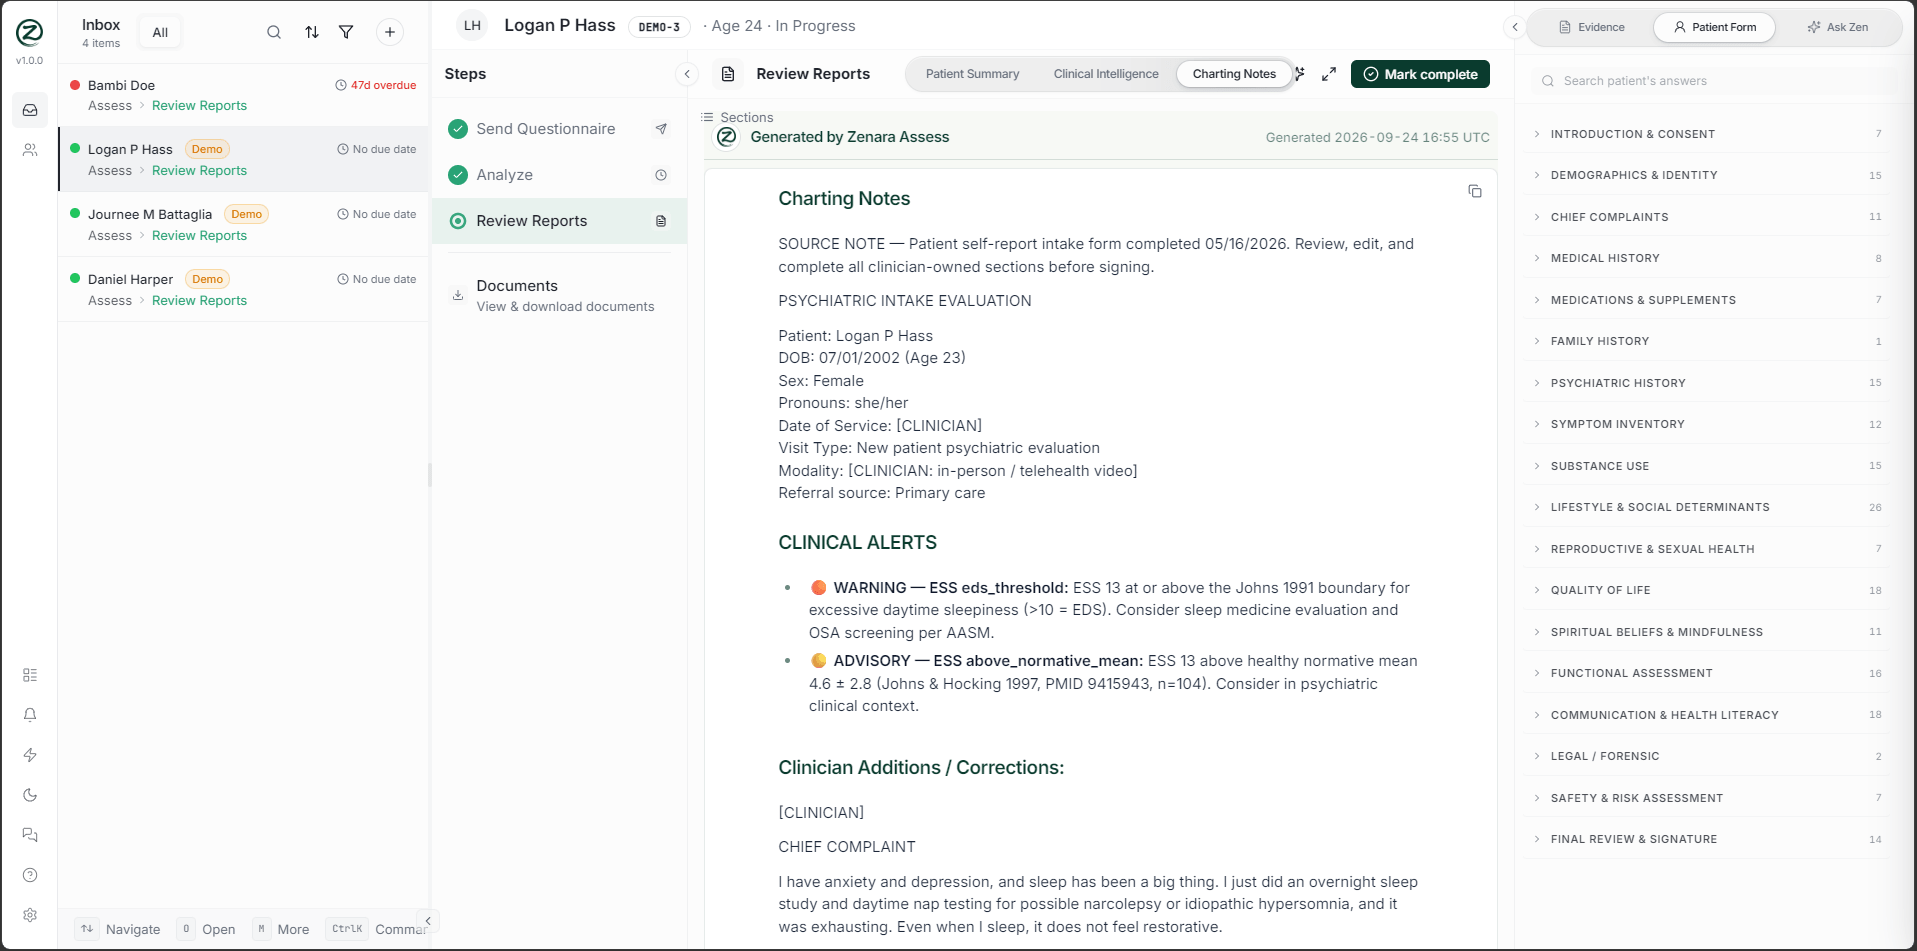This screenshot has width=1917, height=951.
Task: Open notifications bell in the sidebar
Action: pos(30,715)
